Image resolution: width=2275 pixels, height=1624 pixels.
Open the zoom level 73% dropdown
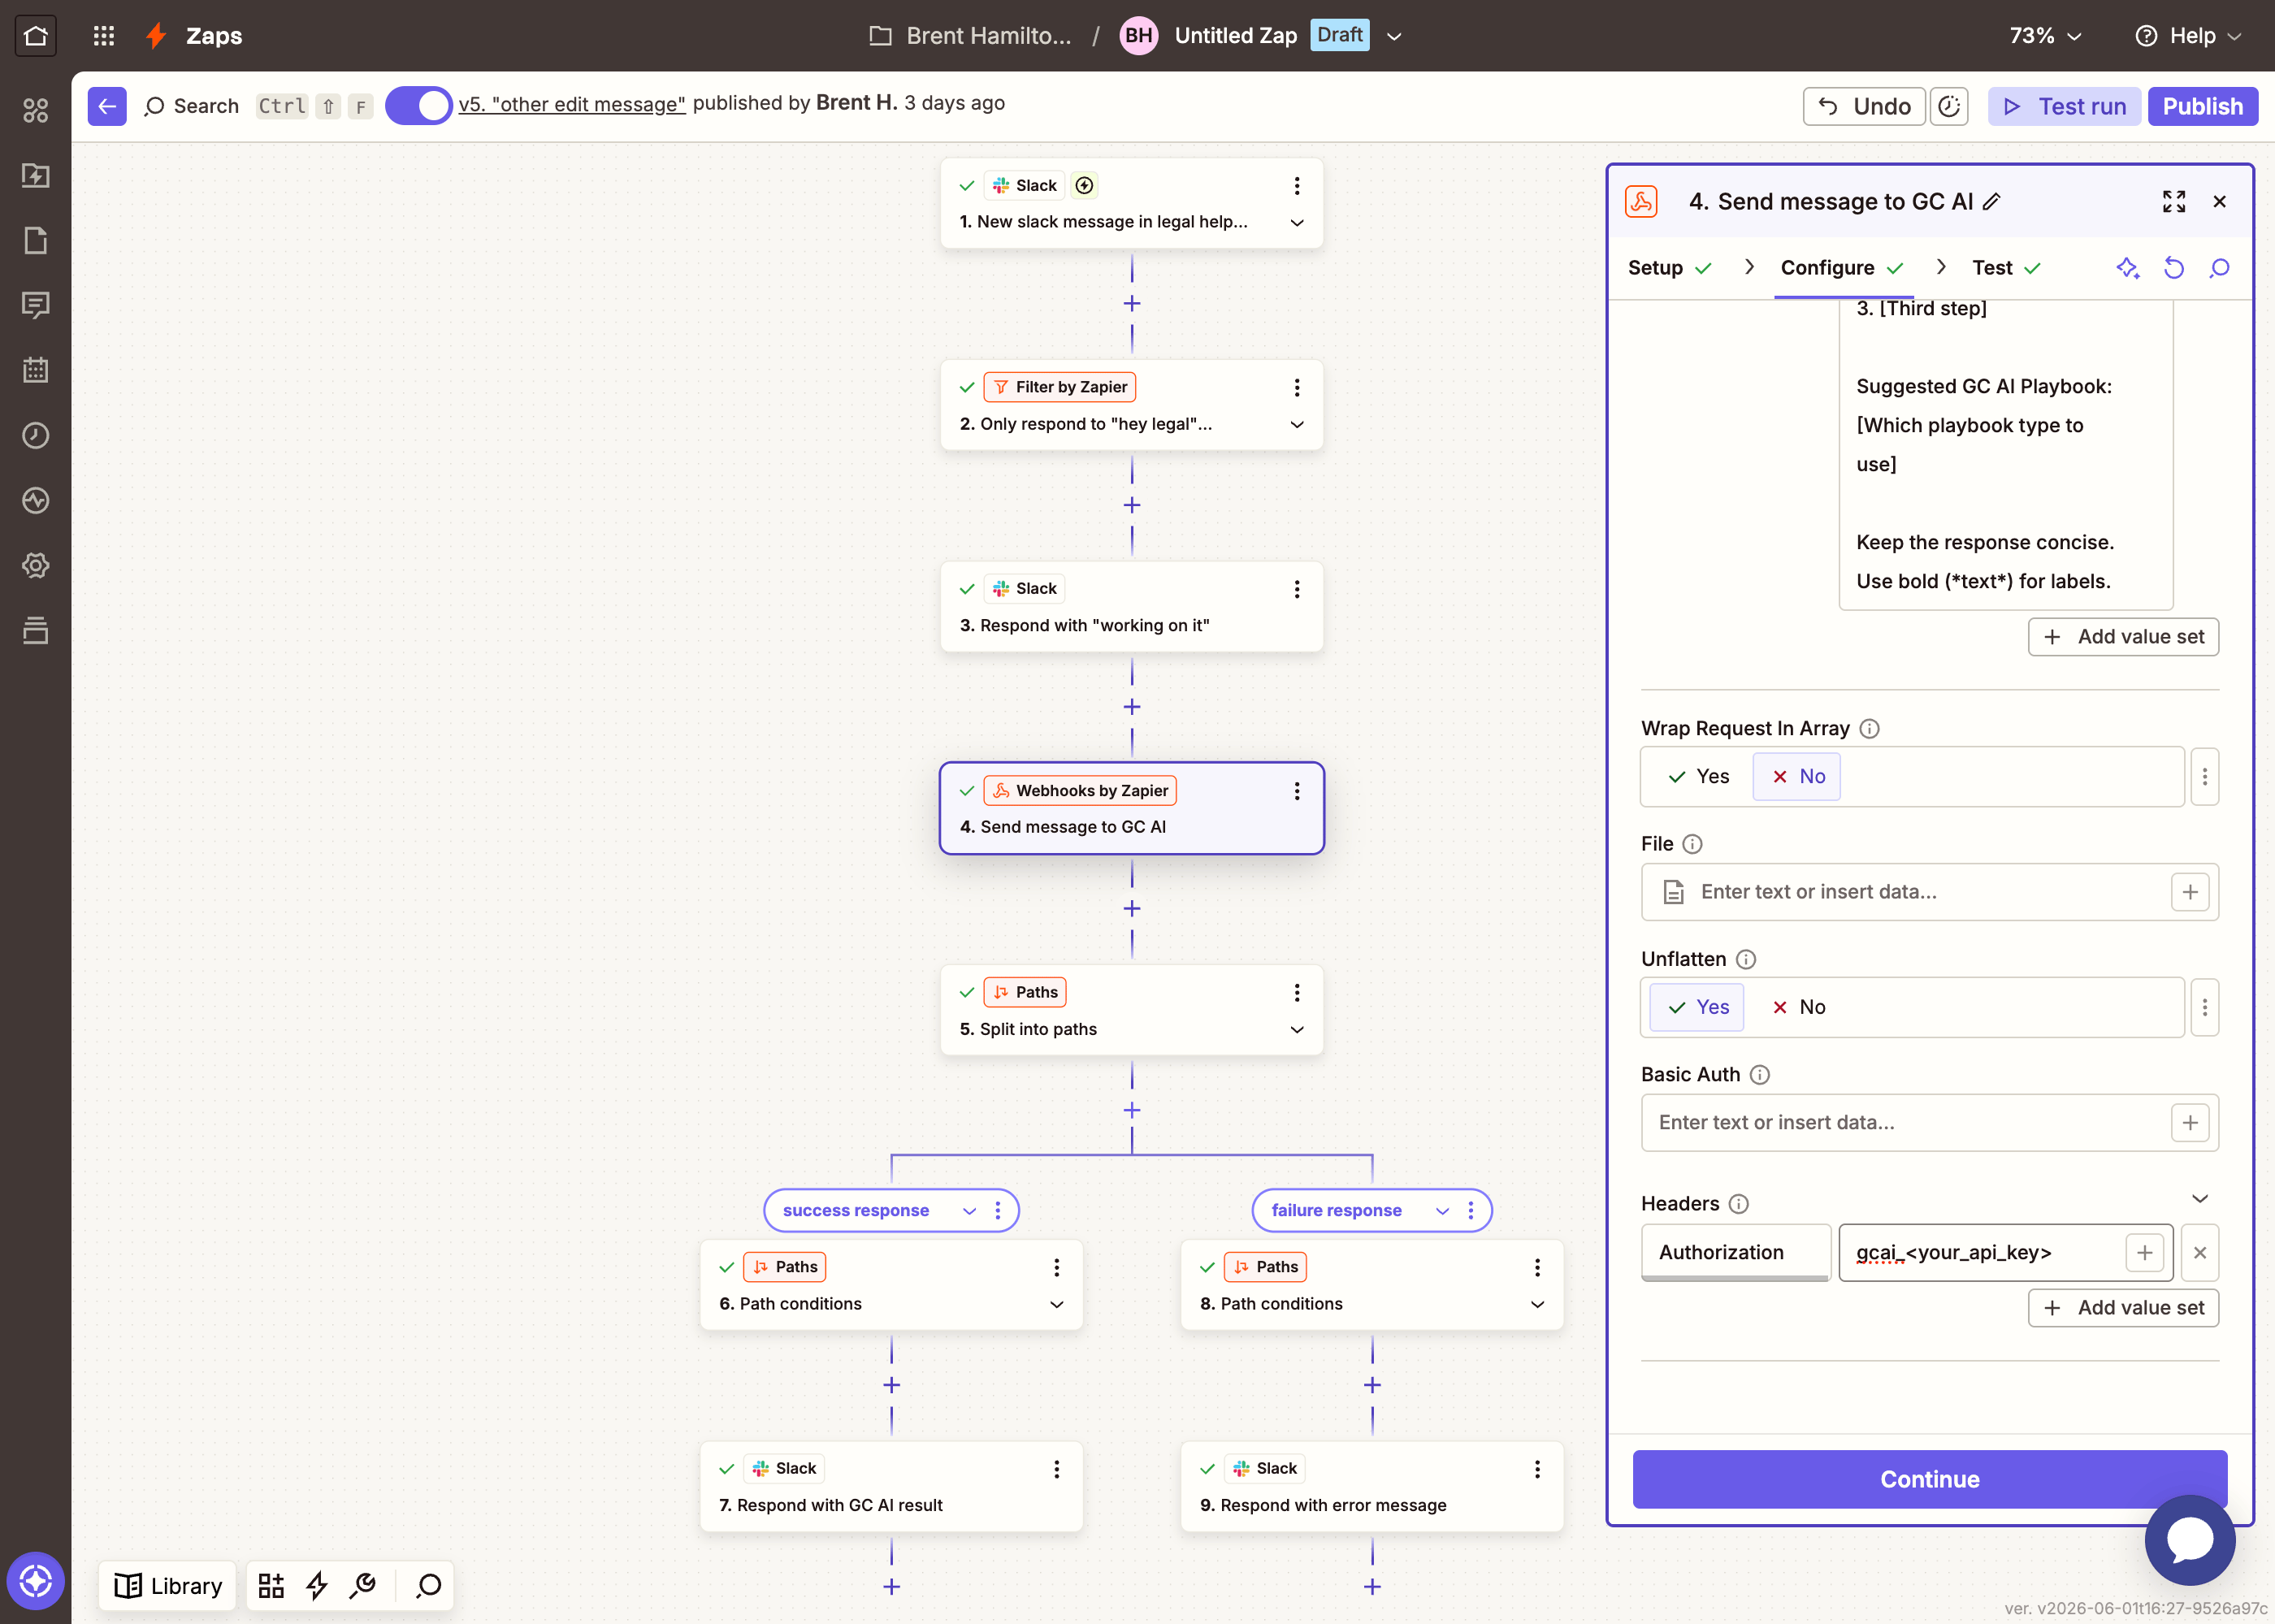coord(2045,36)
